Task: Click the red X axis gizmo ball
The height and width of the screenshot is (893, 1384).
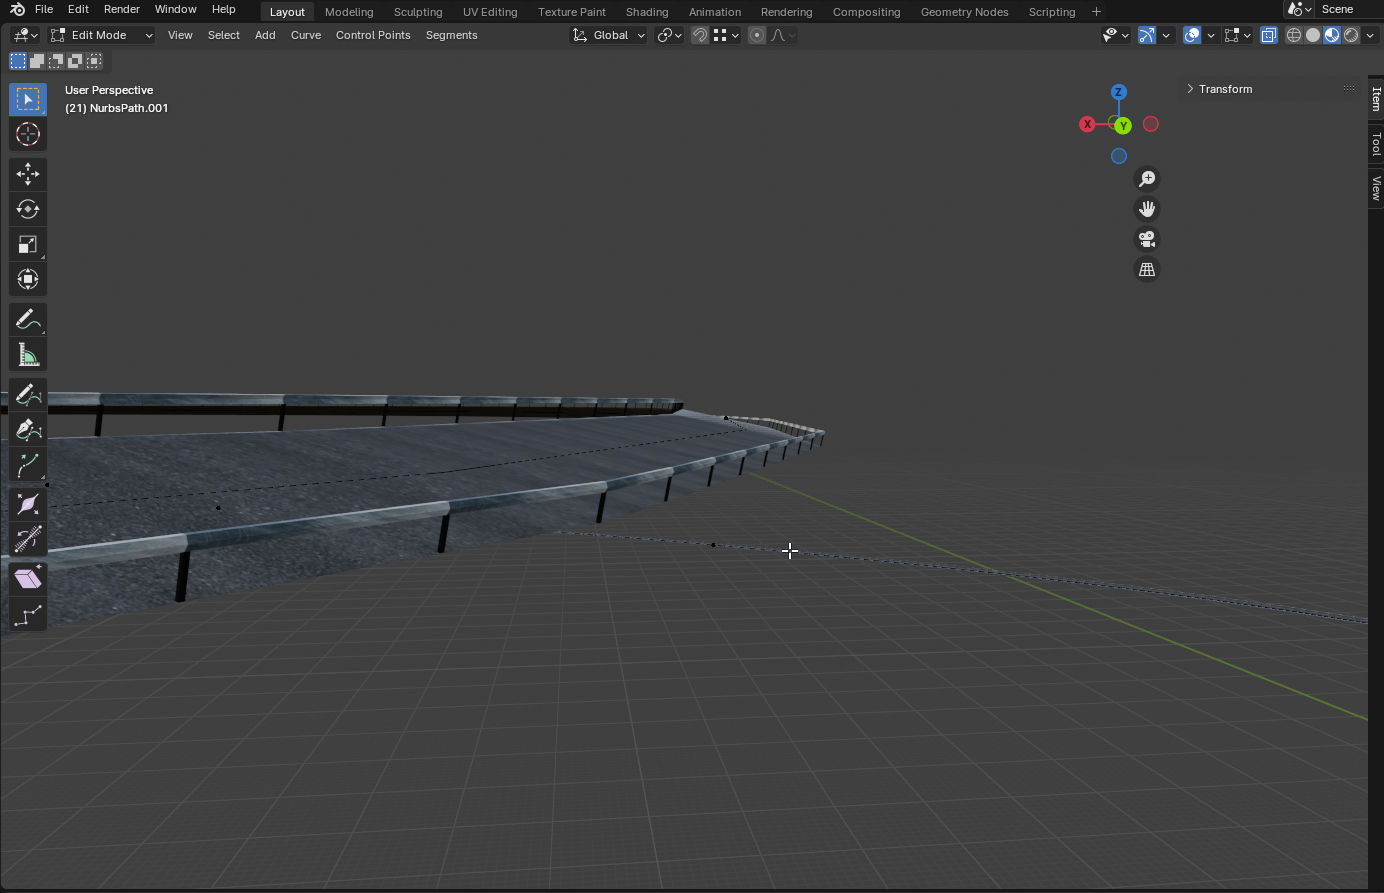Action: (x=1088, y=124)
